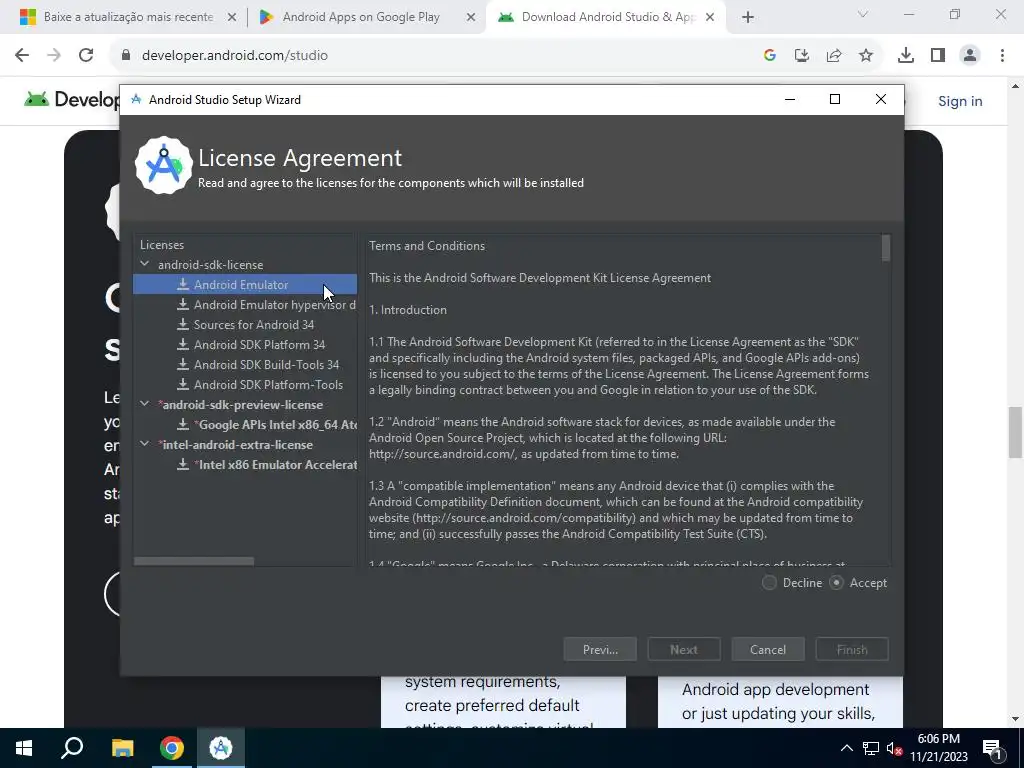Cancel the Android Studio Setup Wizard
The width and height of the screenshot is (1024, 768).
[768, 649]
